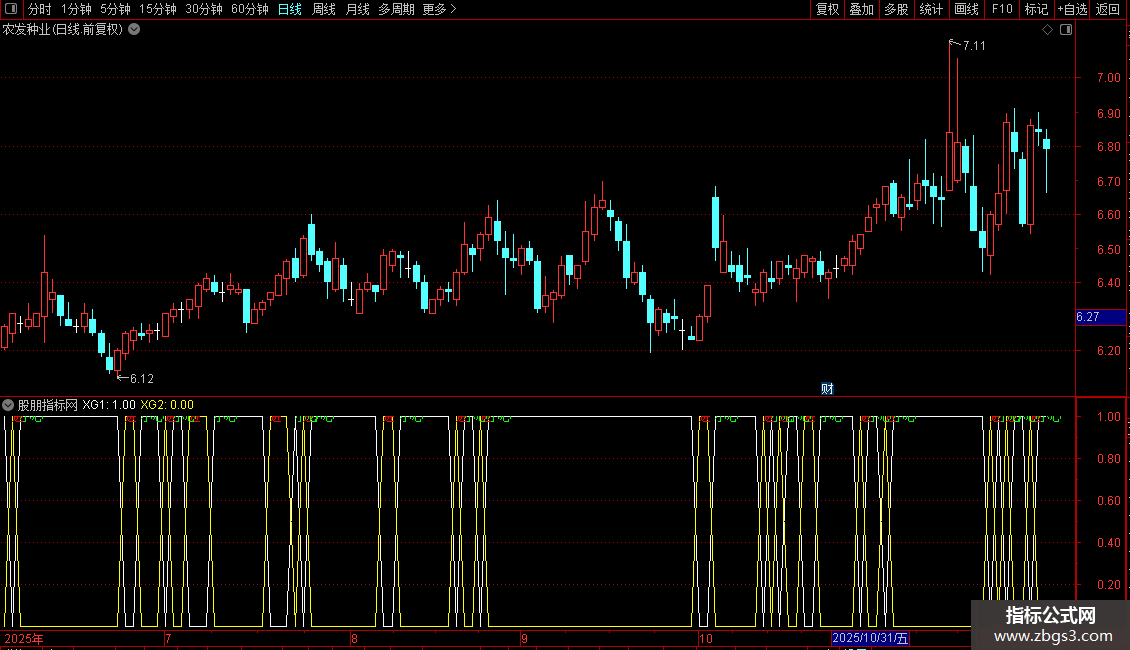Click the 7.11 high price label

(x=974, y=46)
